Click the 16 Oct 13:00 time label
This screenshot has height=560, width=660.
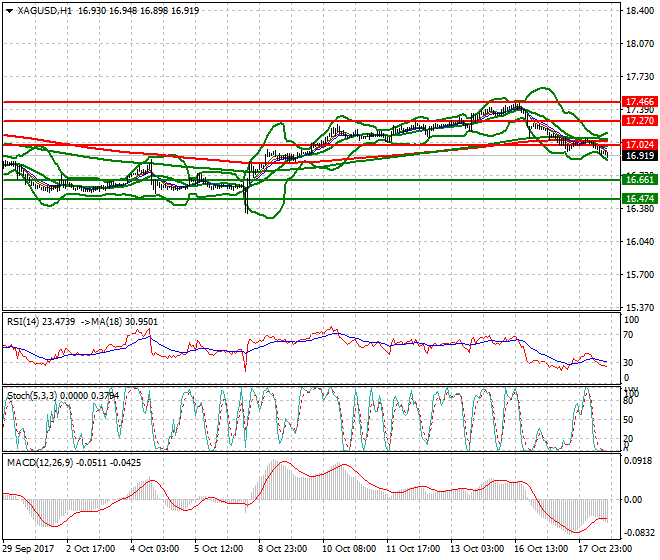coord(540,549)
